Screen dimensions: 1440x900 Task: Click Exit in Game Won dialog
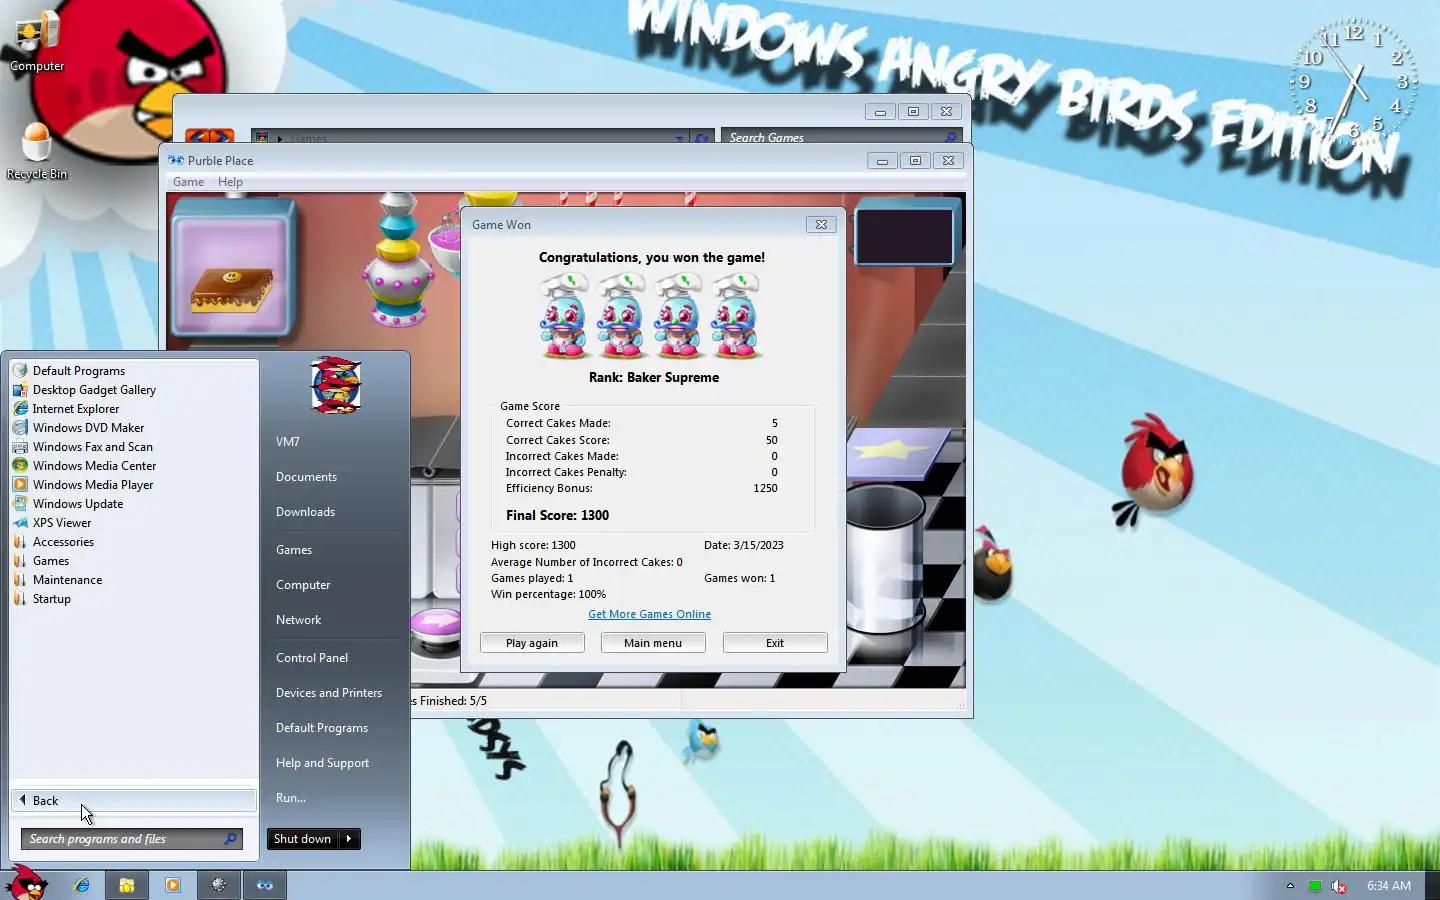pyautogui.click(x=775, y=643)
